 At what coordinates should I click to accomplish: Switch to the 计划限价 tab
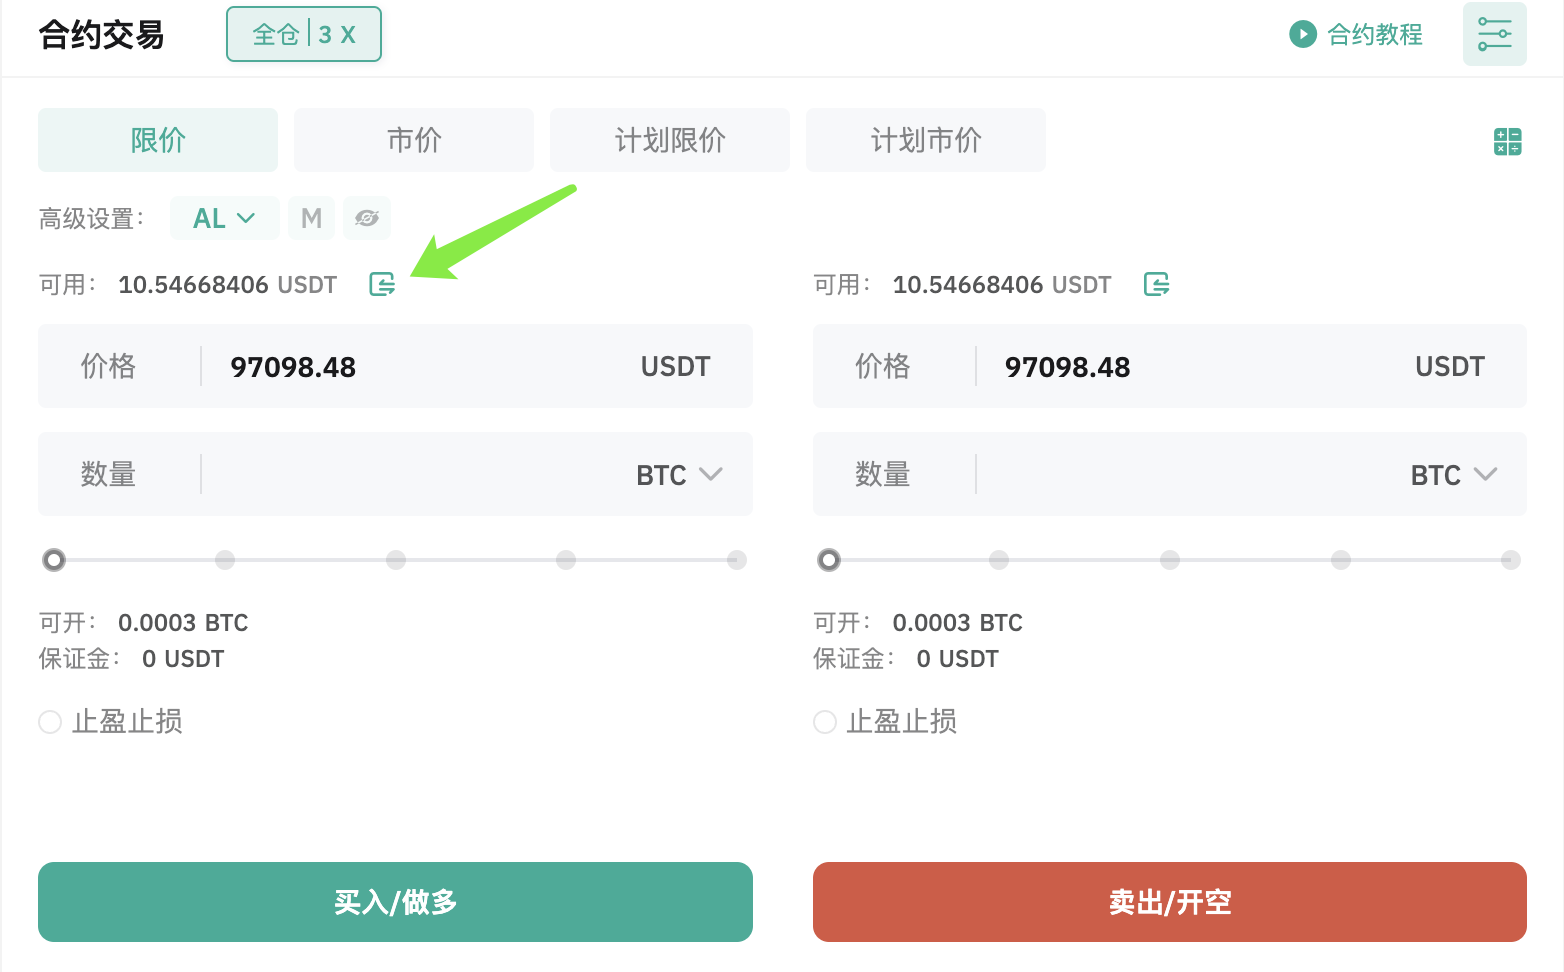pyautogui.click(x=670, y=140)
